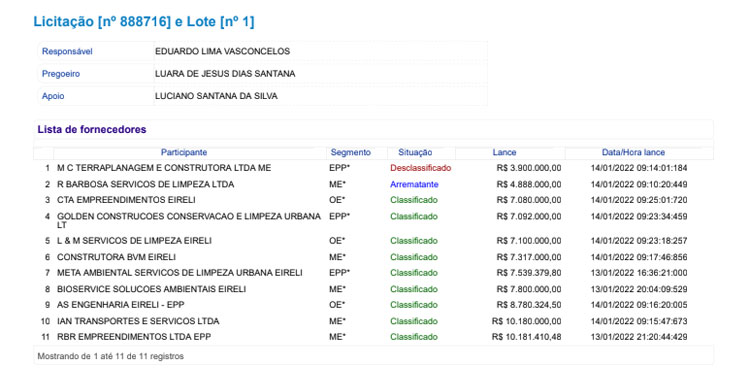Select IAN TRANSPORTES E SERVICOS row
The height and width of the screenshot is (368, 750).
coord(373,321)
